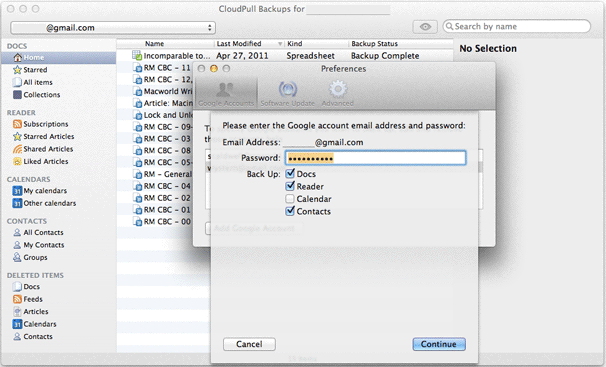Screen dimensions: 606x367
Task: Click the Quick Look eye button
Action: click(x=425, y=27)
